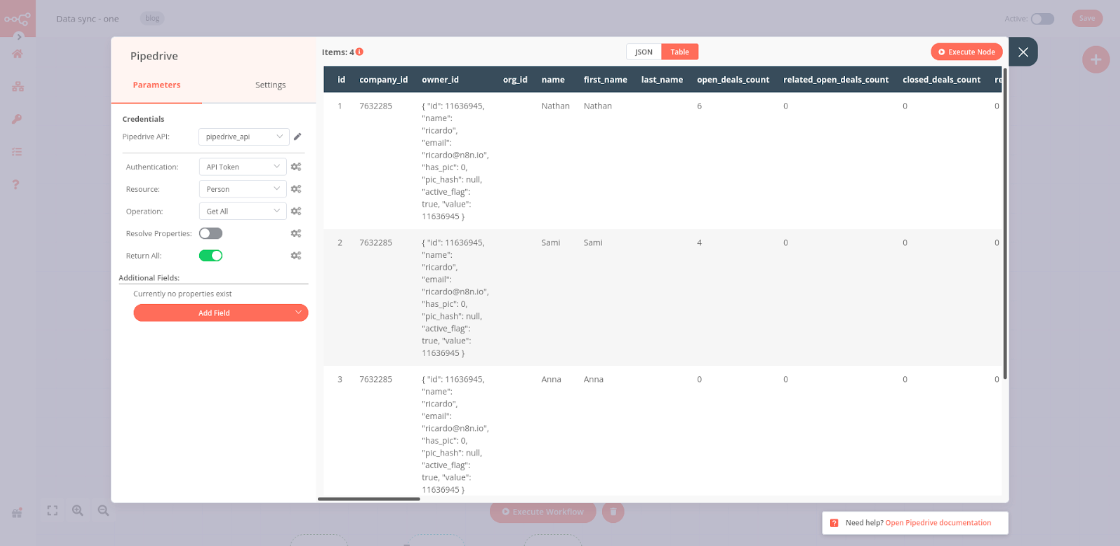Switch output view to JSON
Screen dimensions: 1120x546
[644, 52]
